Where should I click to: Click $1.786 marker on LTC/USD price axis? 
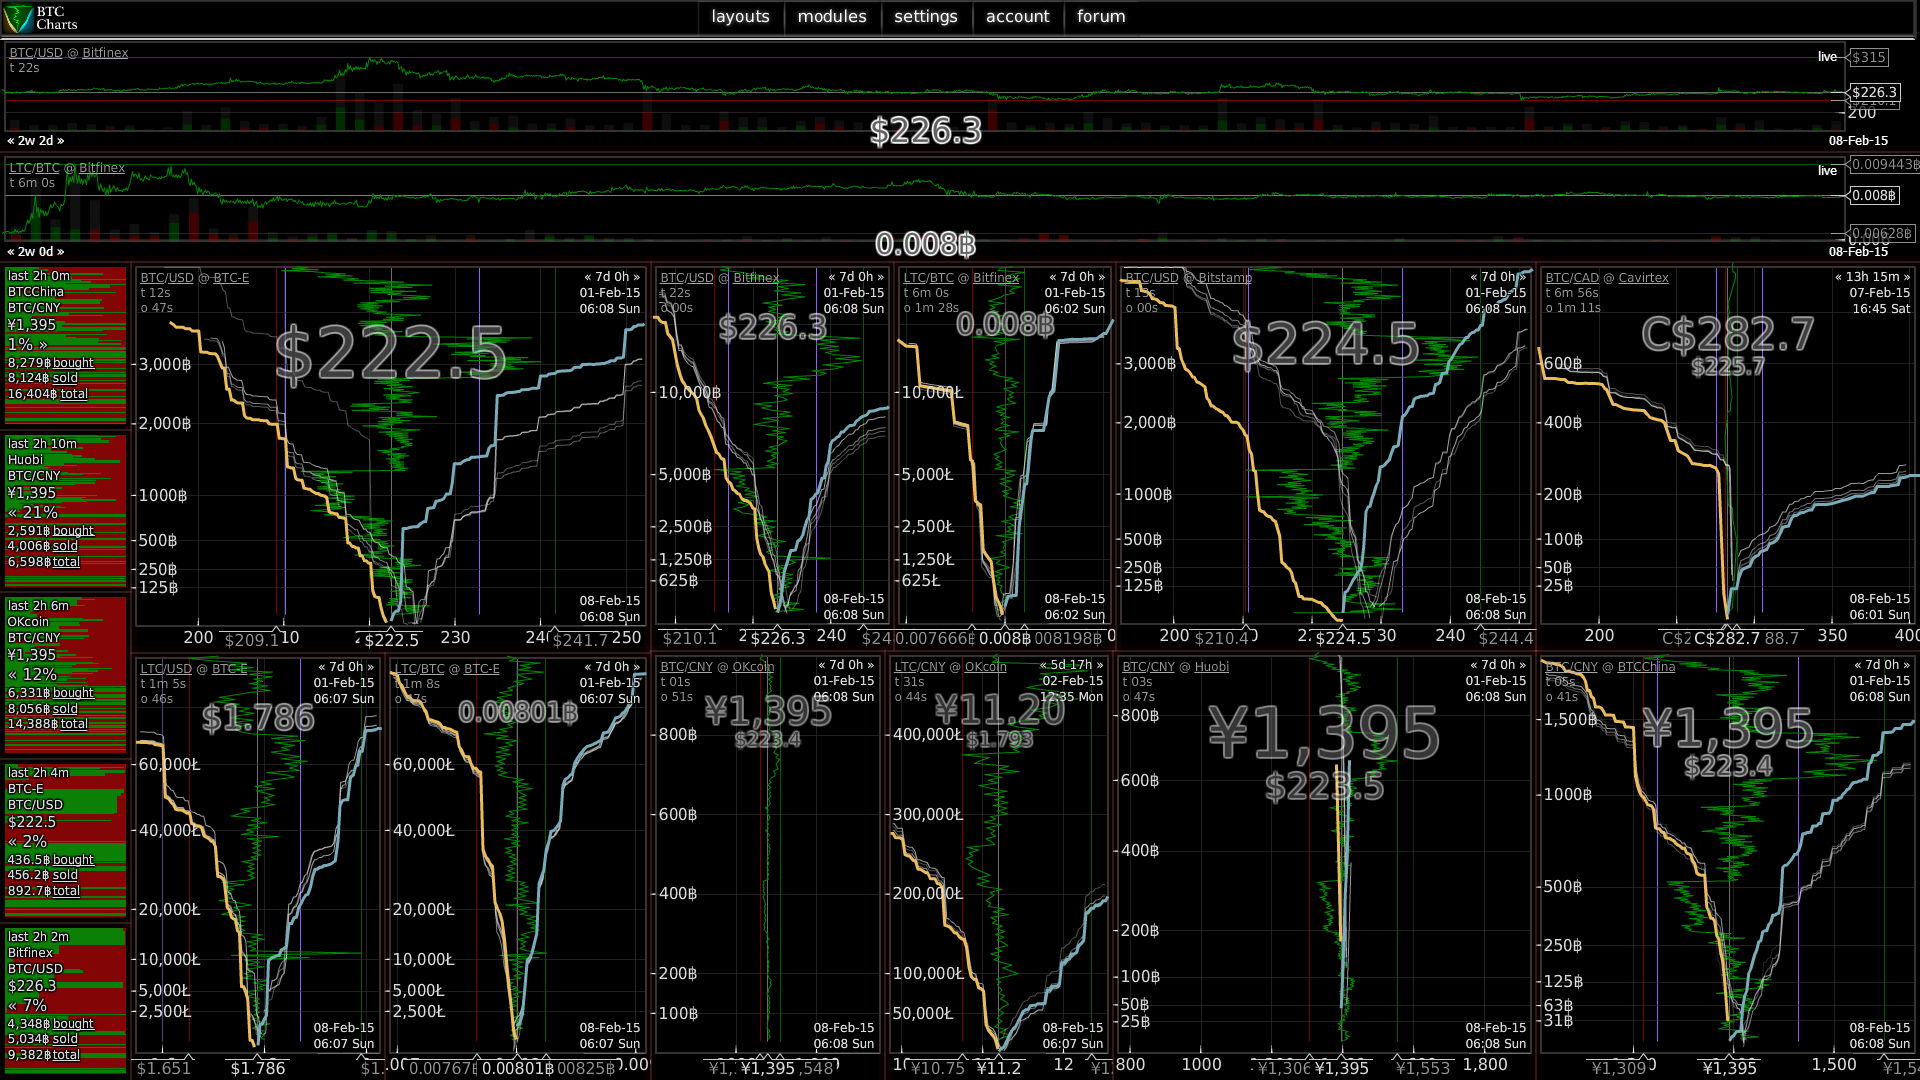pos(258,1068)
